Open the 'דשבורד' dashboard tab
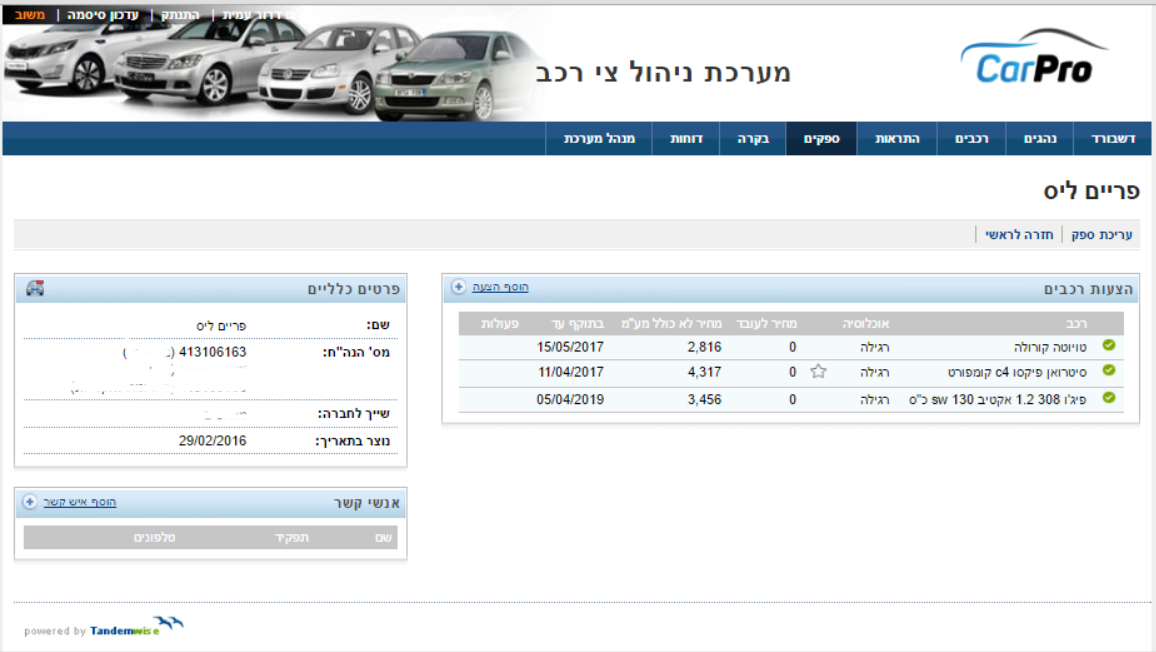1156x652 pixels. click(x=1112, y=139)
